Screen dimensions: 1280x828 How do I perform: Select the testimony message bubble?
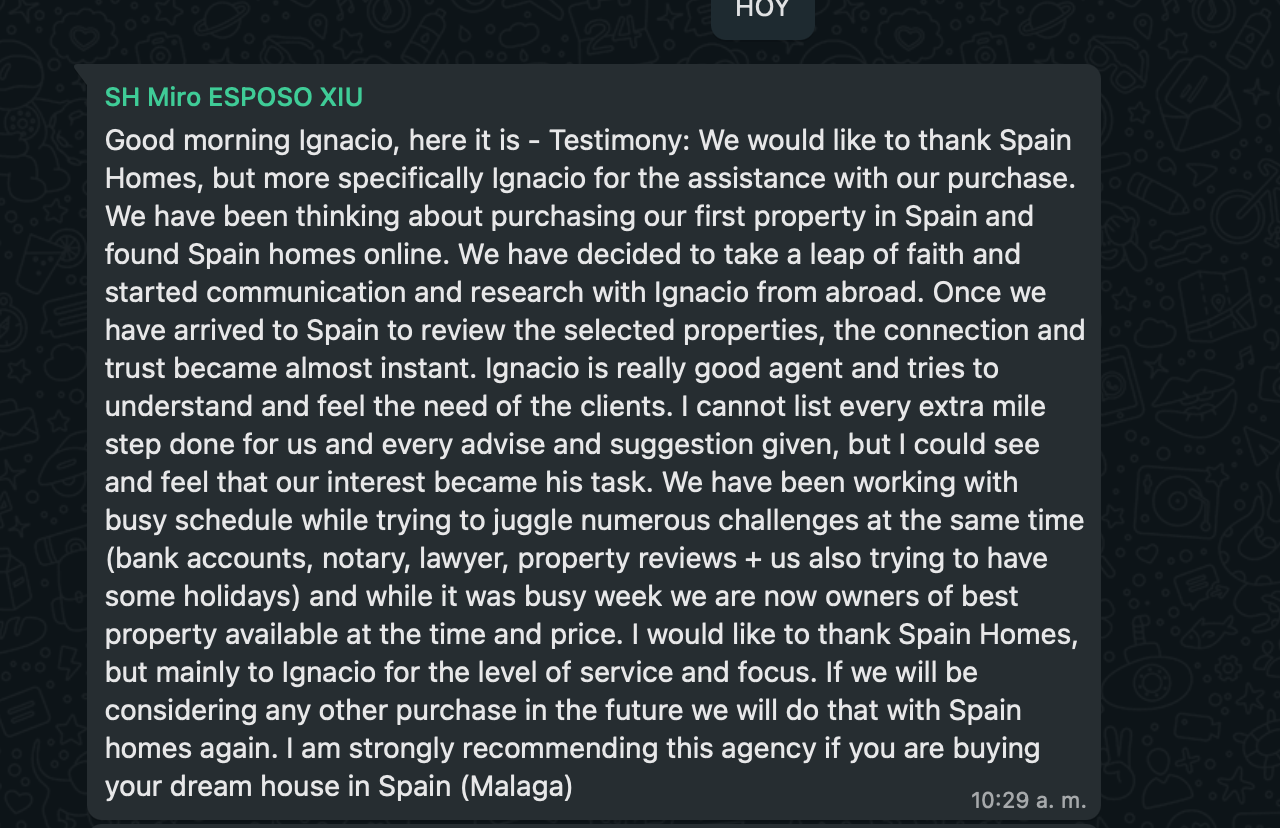(590, 440)
